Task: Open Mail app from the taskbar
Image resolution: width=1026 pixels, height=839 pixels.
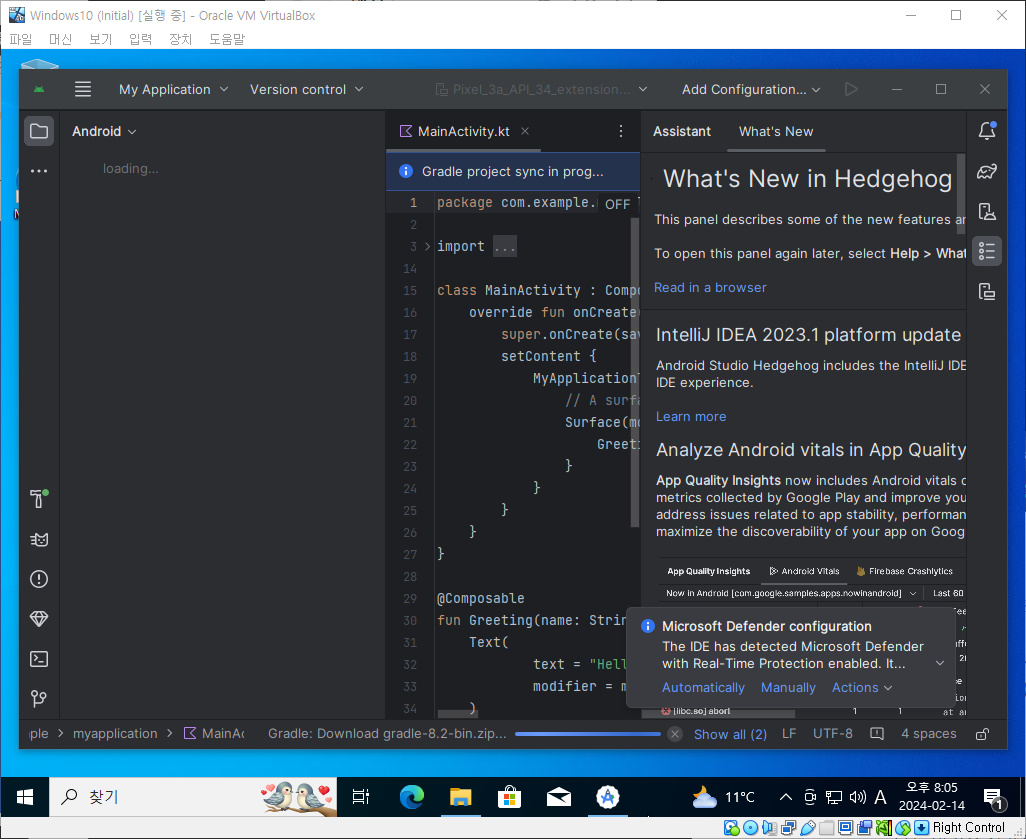Action: pyautogui.click(x=559, y=796)
